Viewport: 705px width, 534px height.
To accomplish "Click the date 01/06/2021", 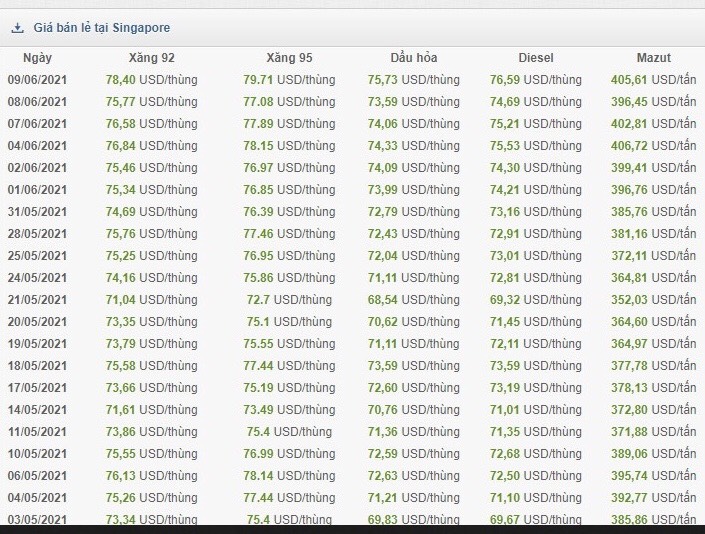I will point(37,190).
